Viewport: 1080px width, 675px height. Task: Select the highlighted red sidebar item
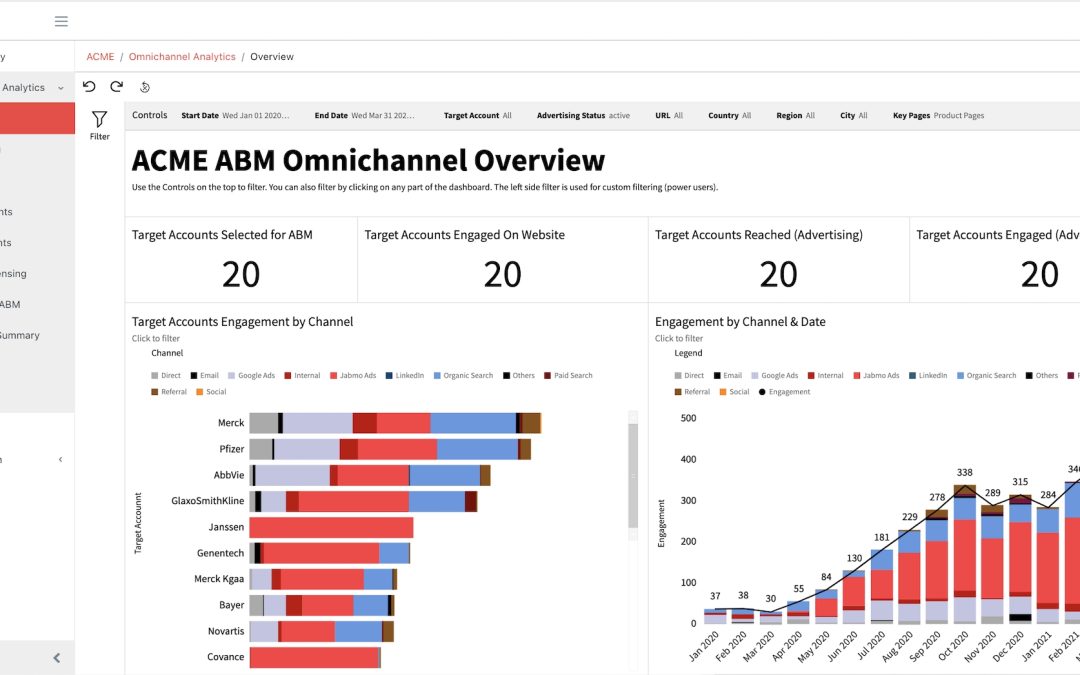[37, 118]
